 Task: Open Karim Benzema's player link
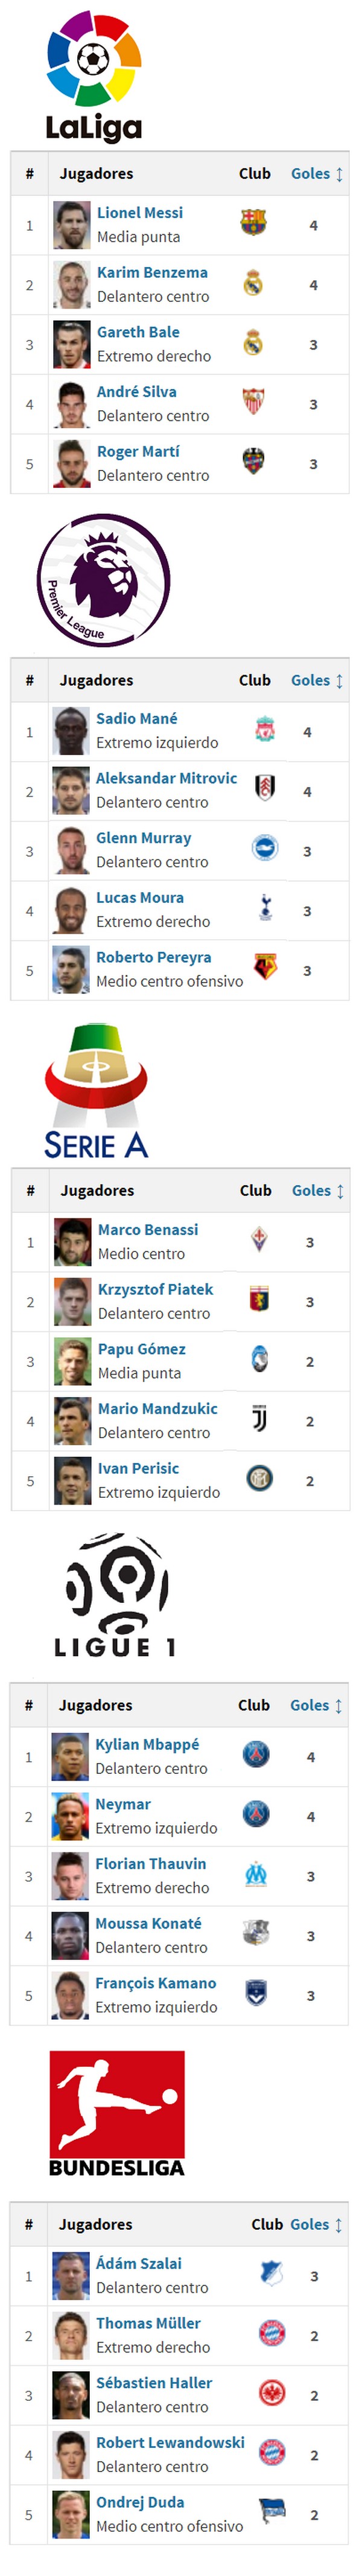tap(152, 272)
